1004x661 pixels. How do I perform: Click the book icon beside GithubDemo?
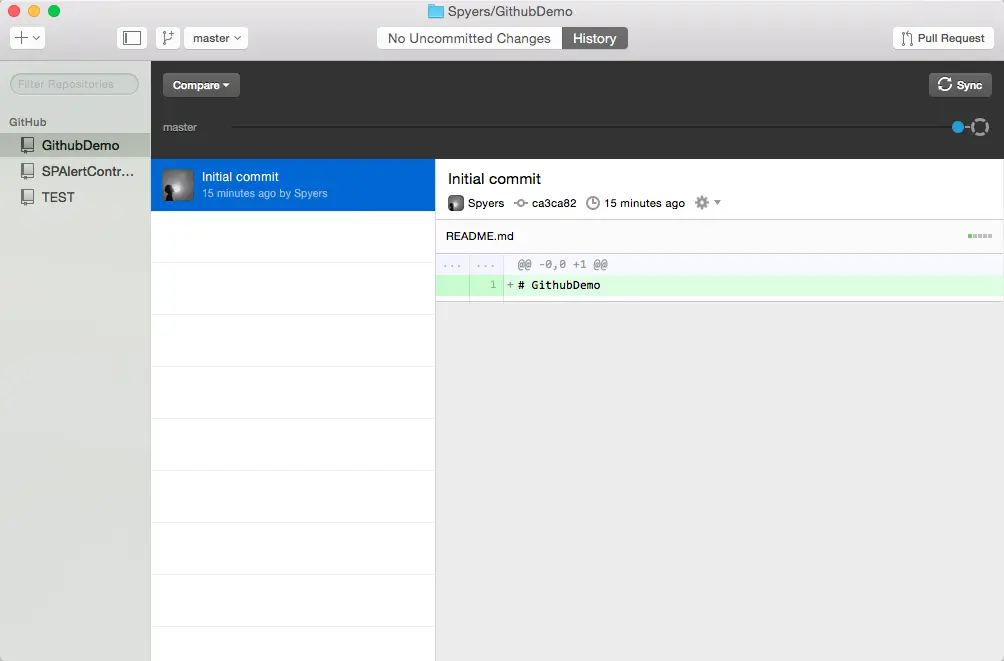(28, 145)
